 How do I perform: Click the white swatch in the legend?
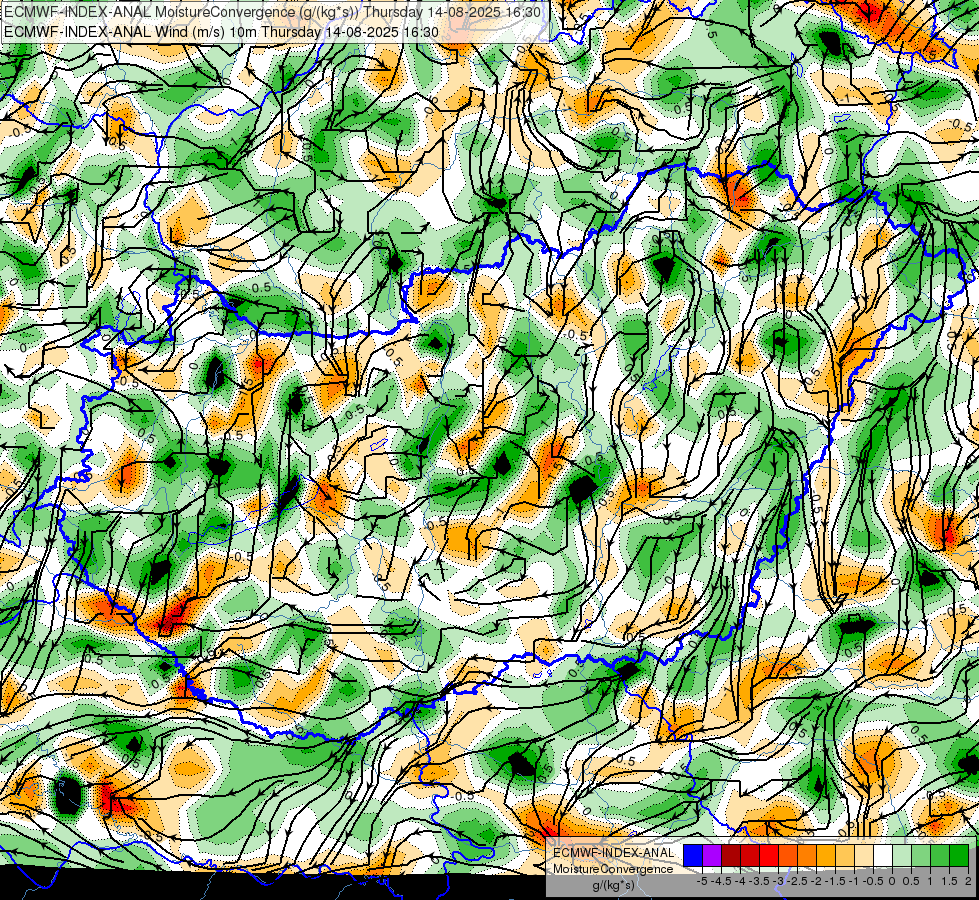883,856
